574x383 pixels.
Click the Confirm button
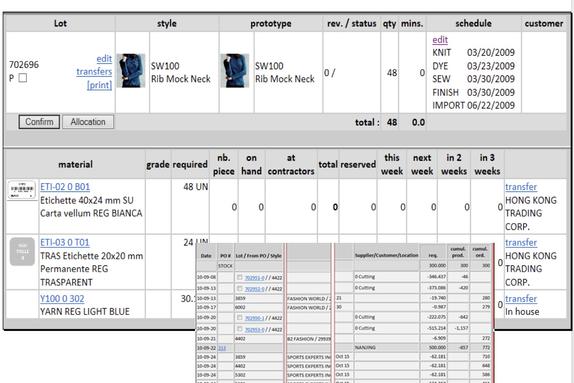click(x=39, y=122)
